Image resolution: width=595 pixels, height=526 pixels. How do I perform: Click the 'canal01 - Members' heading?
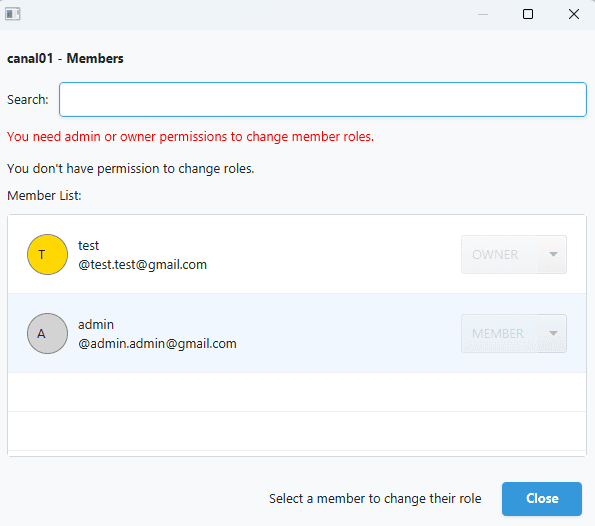65,58
